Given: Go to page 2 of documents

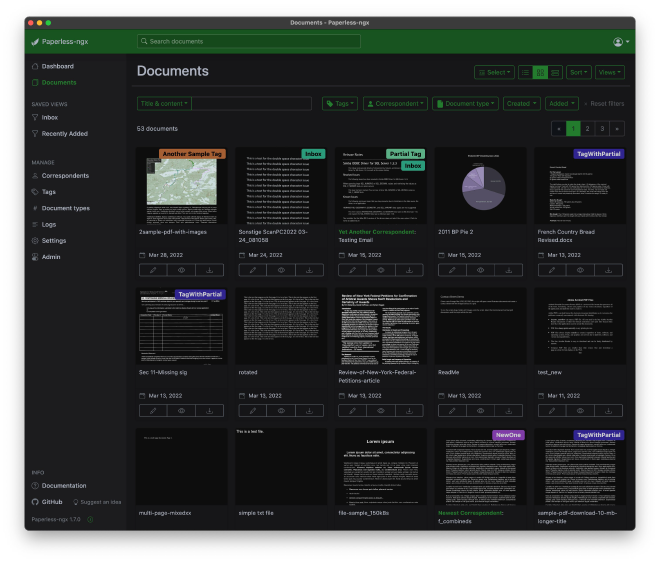Looking at the screenshot, I should click(588, 129).
